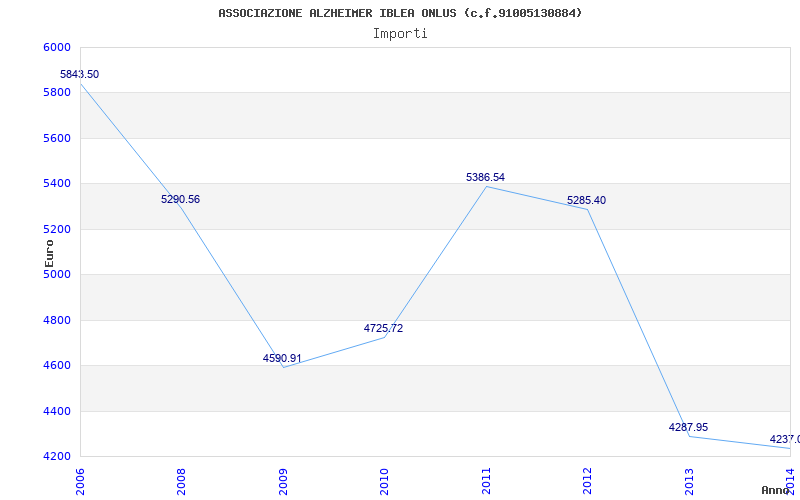The height and width of the screenshot is (500, 800).
Task: Click the x-axis year 2010
Action: tap(384, 481)
